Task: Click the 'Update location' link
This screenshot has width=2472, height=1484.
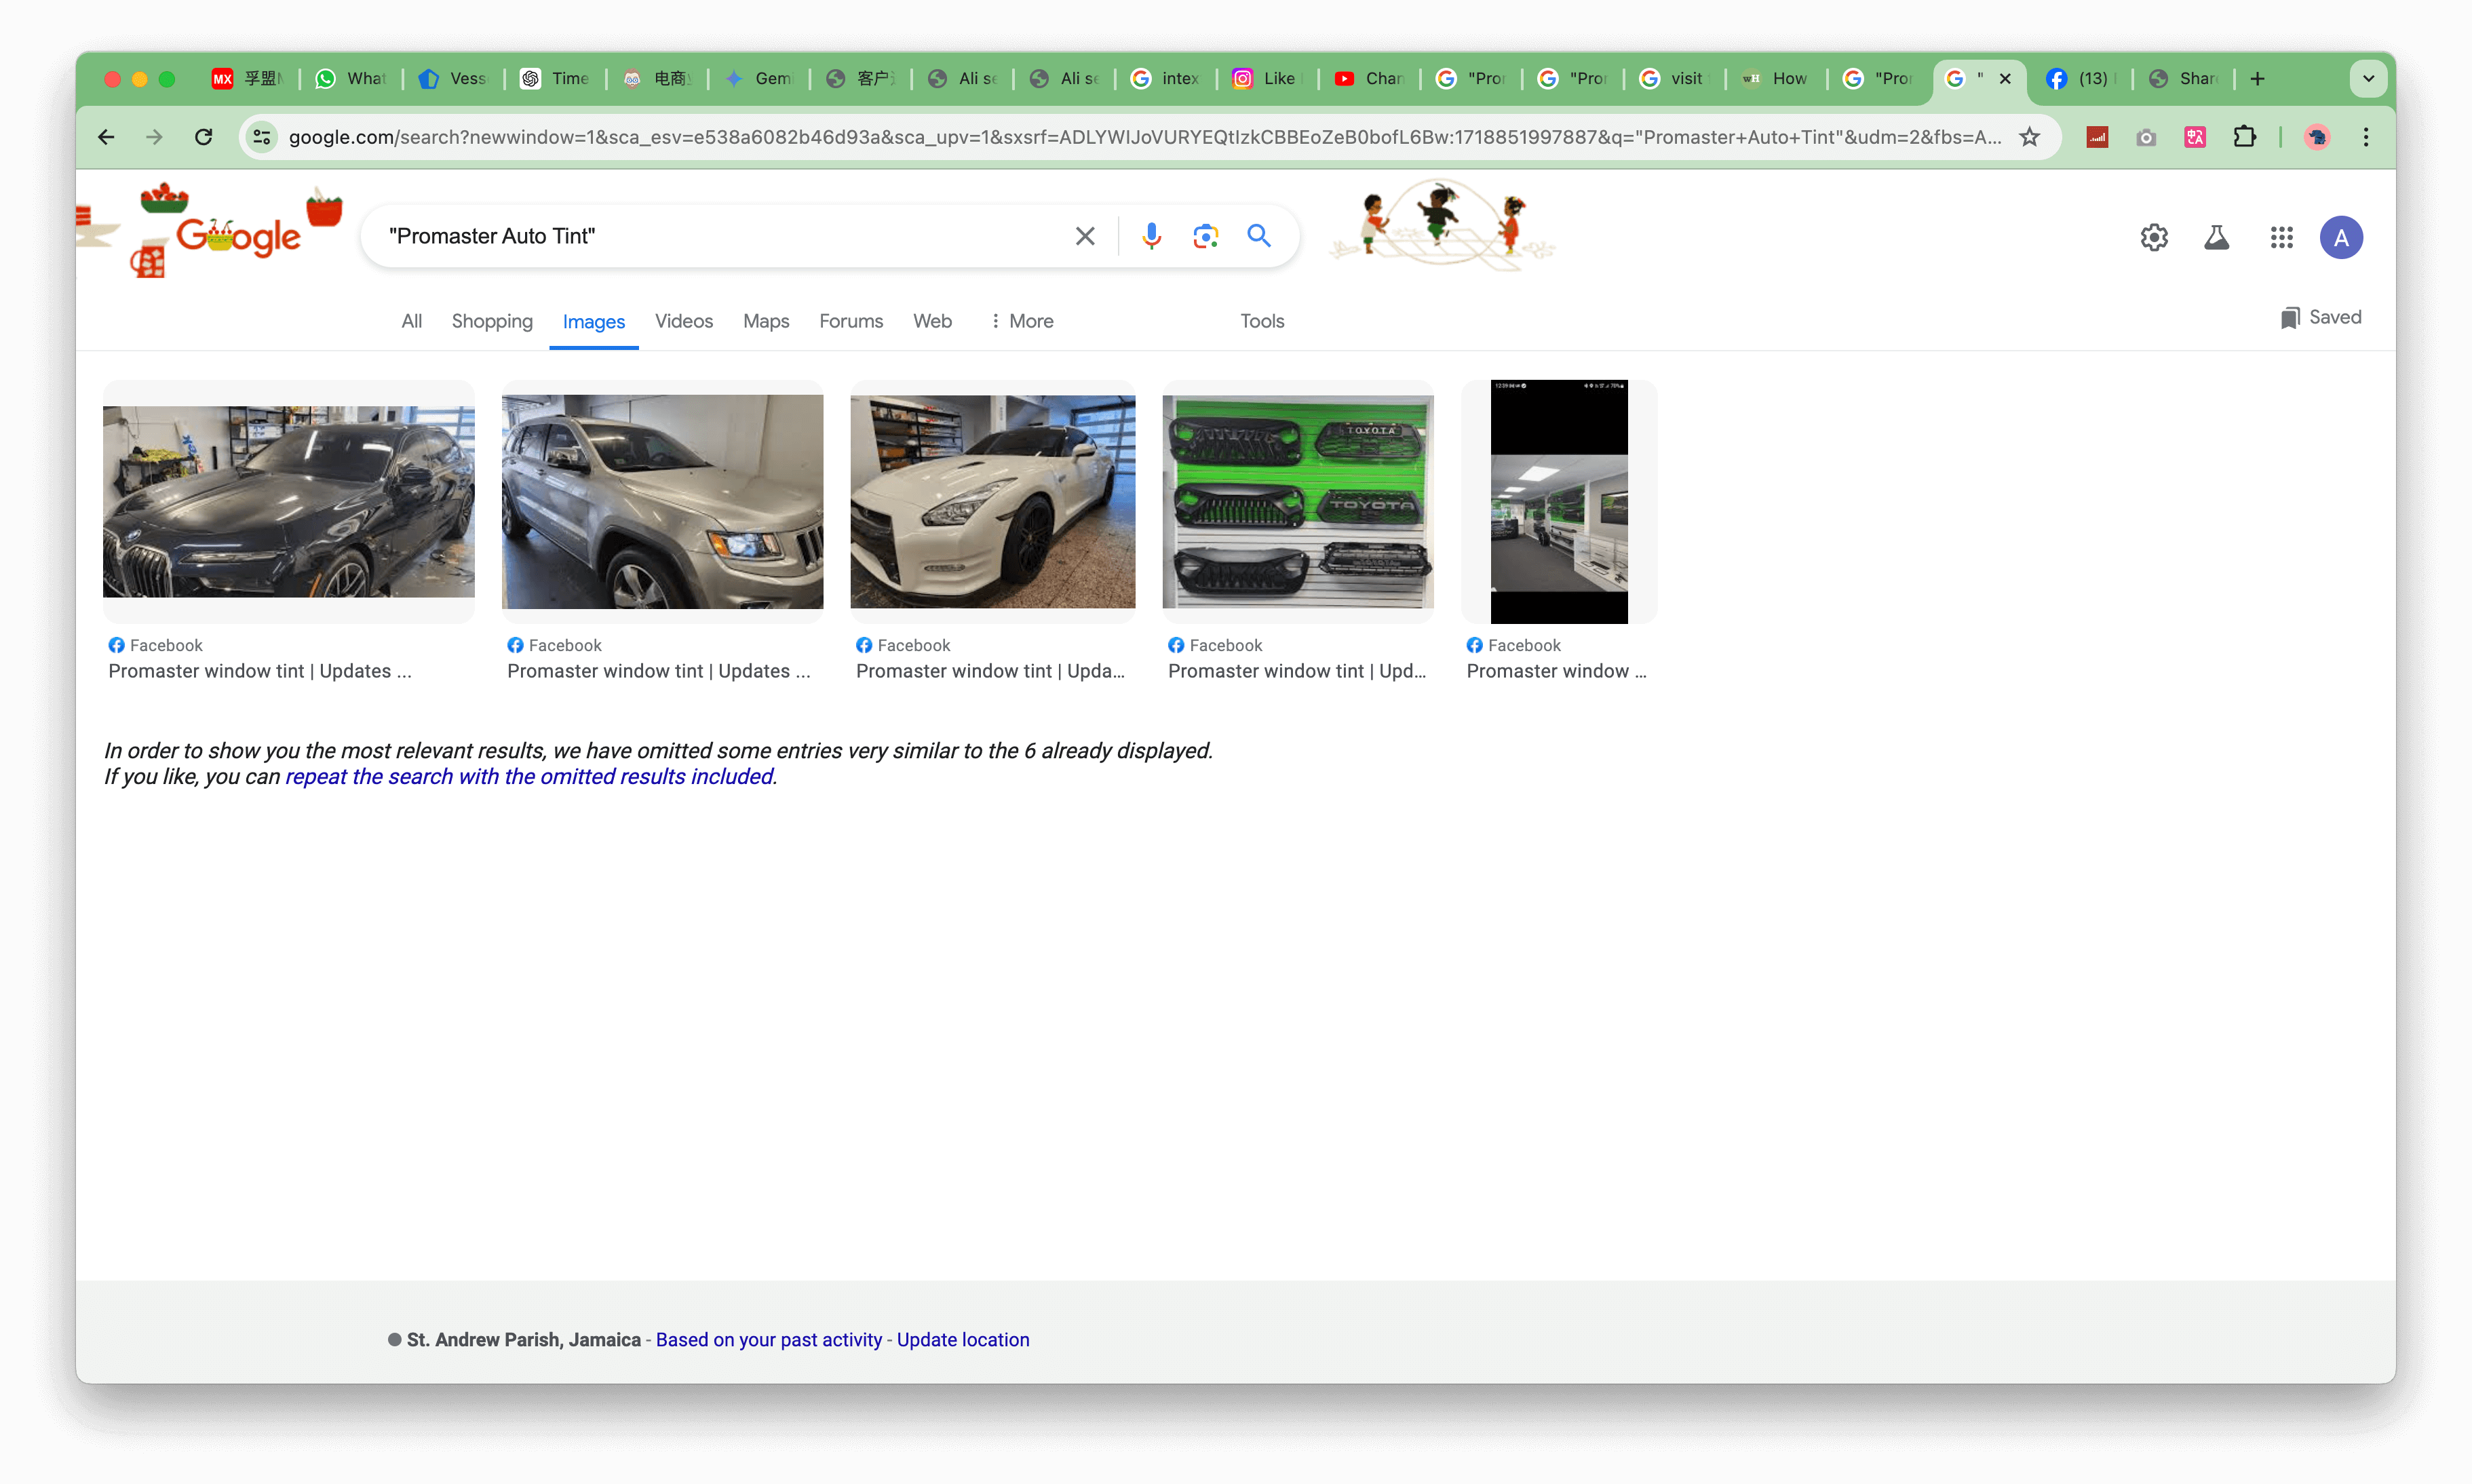Action: click(x=963, y=1340)
